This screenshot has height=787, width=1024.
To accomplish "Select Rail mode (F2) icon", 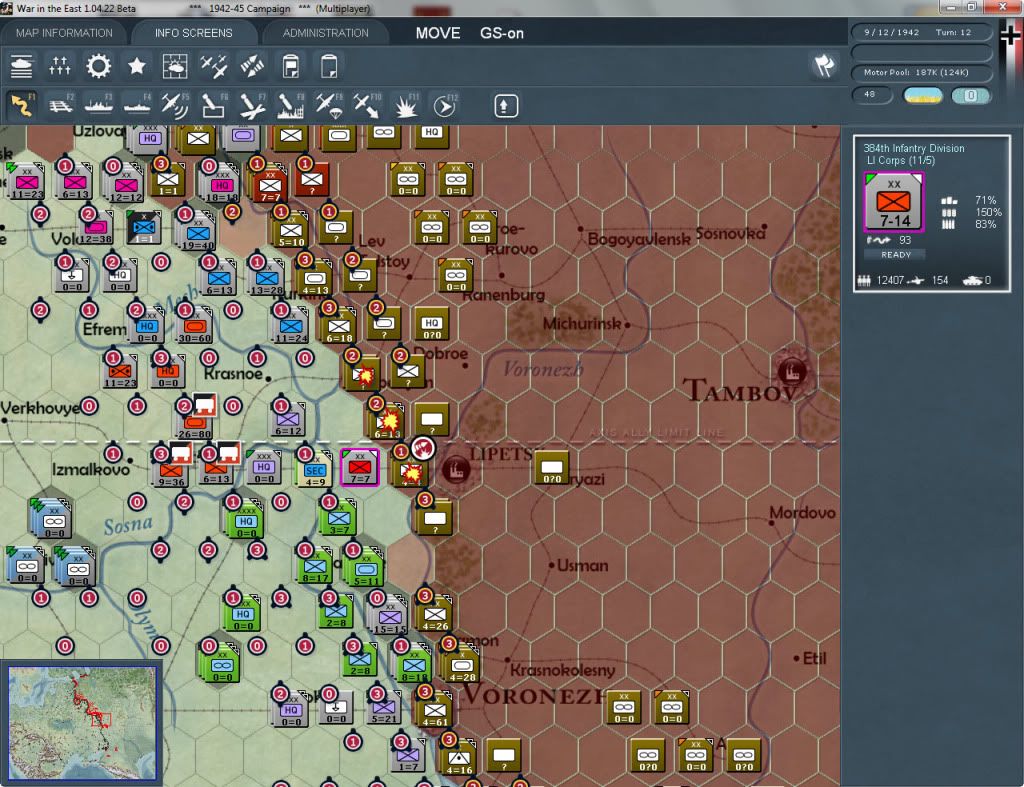I will (61, 105).
